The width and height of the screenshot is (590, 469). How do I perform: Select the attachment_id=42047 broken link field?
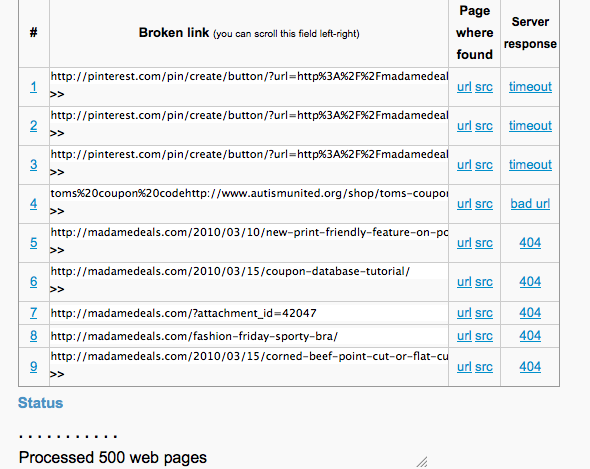point(249,313)
